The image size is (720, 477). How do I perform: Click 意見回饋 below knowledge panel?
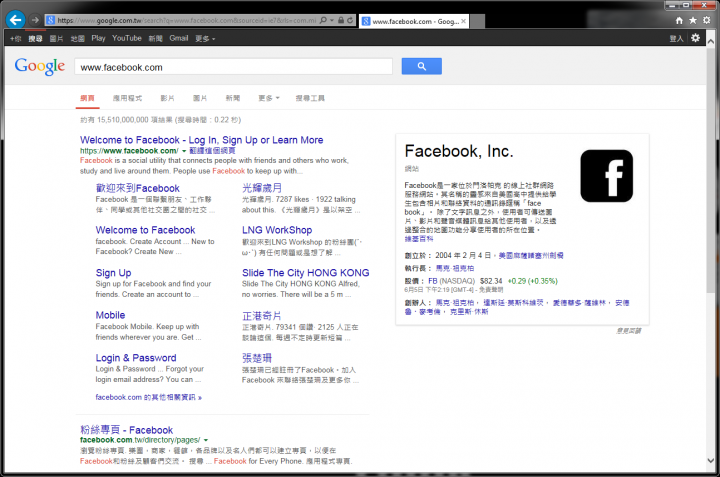628,331
